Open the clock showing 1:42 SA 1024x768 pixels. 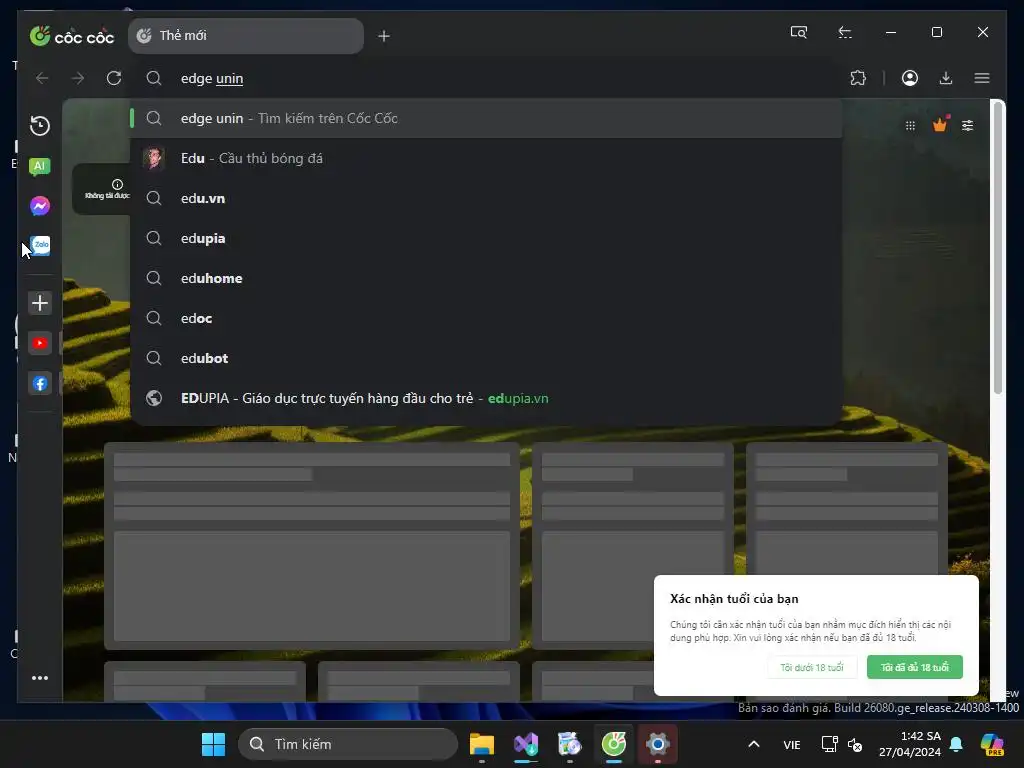coord(910,744)
